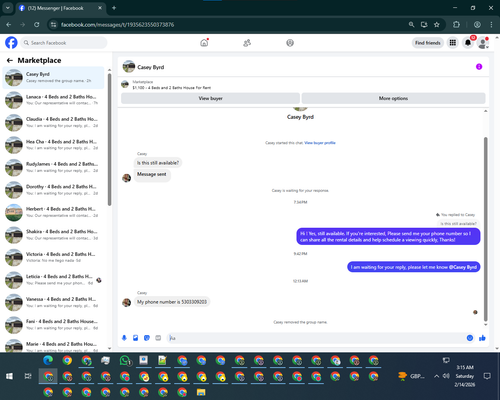Click the voice clip microphone icon
Image resolution: width=500 pixels, height=400 pixels.
tap(124, 338)
